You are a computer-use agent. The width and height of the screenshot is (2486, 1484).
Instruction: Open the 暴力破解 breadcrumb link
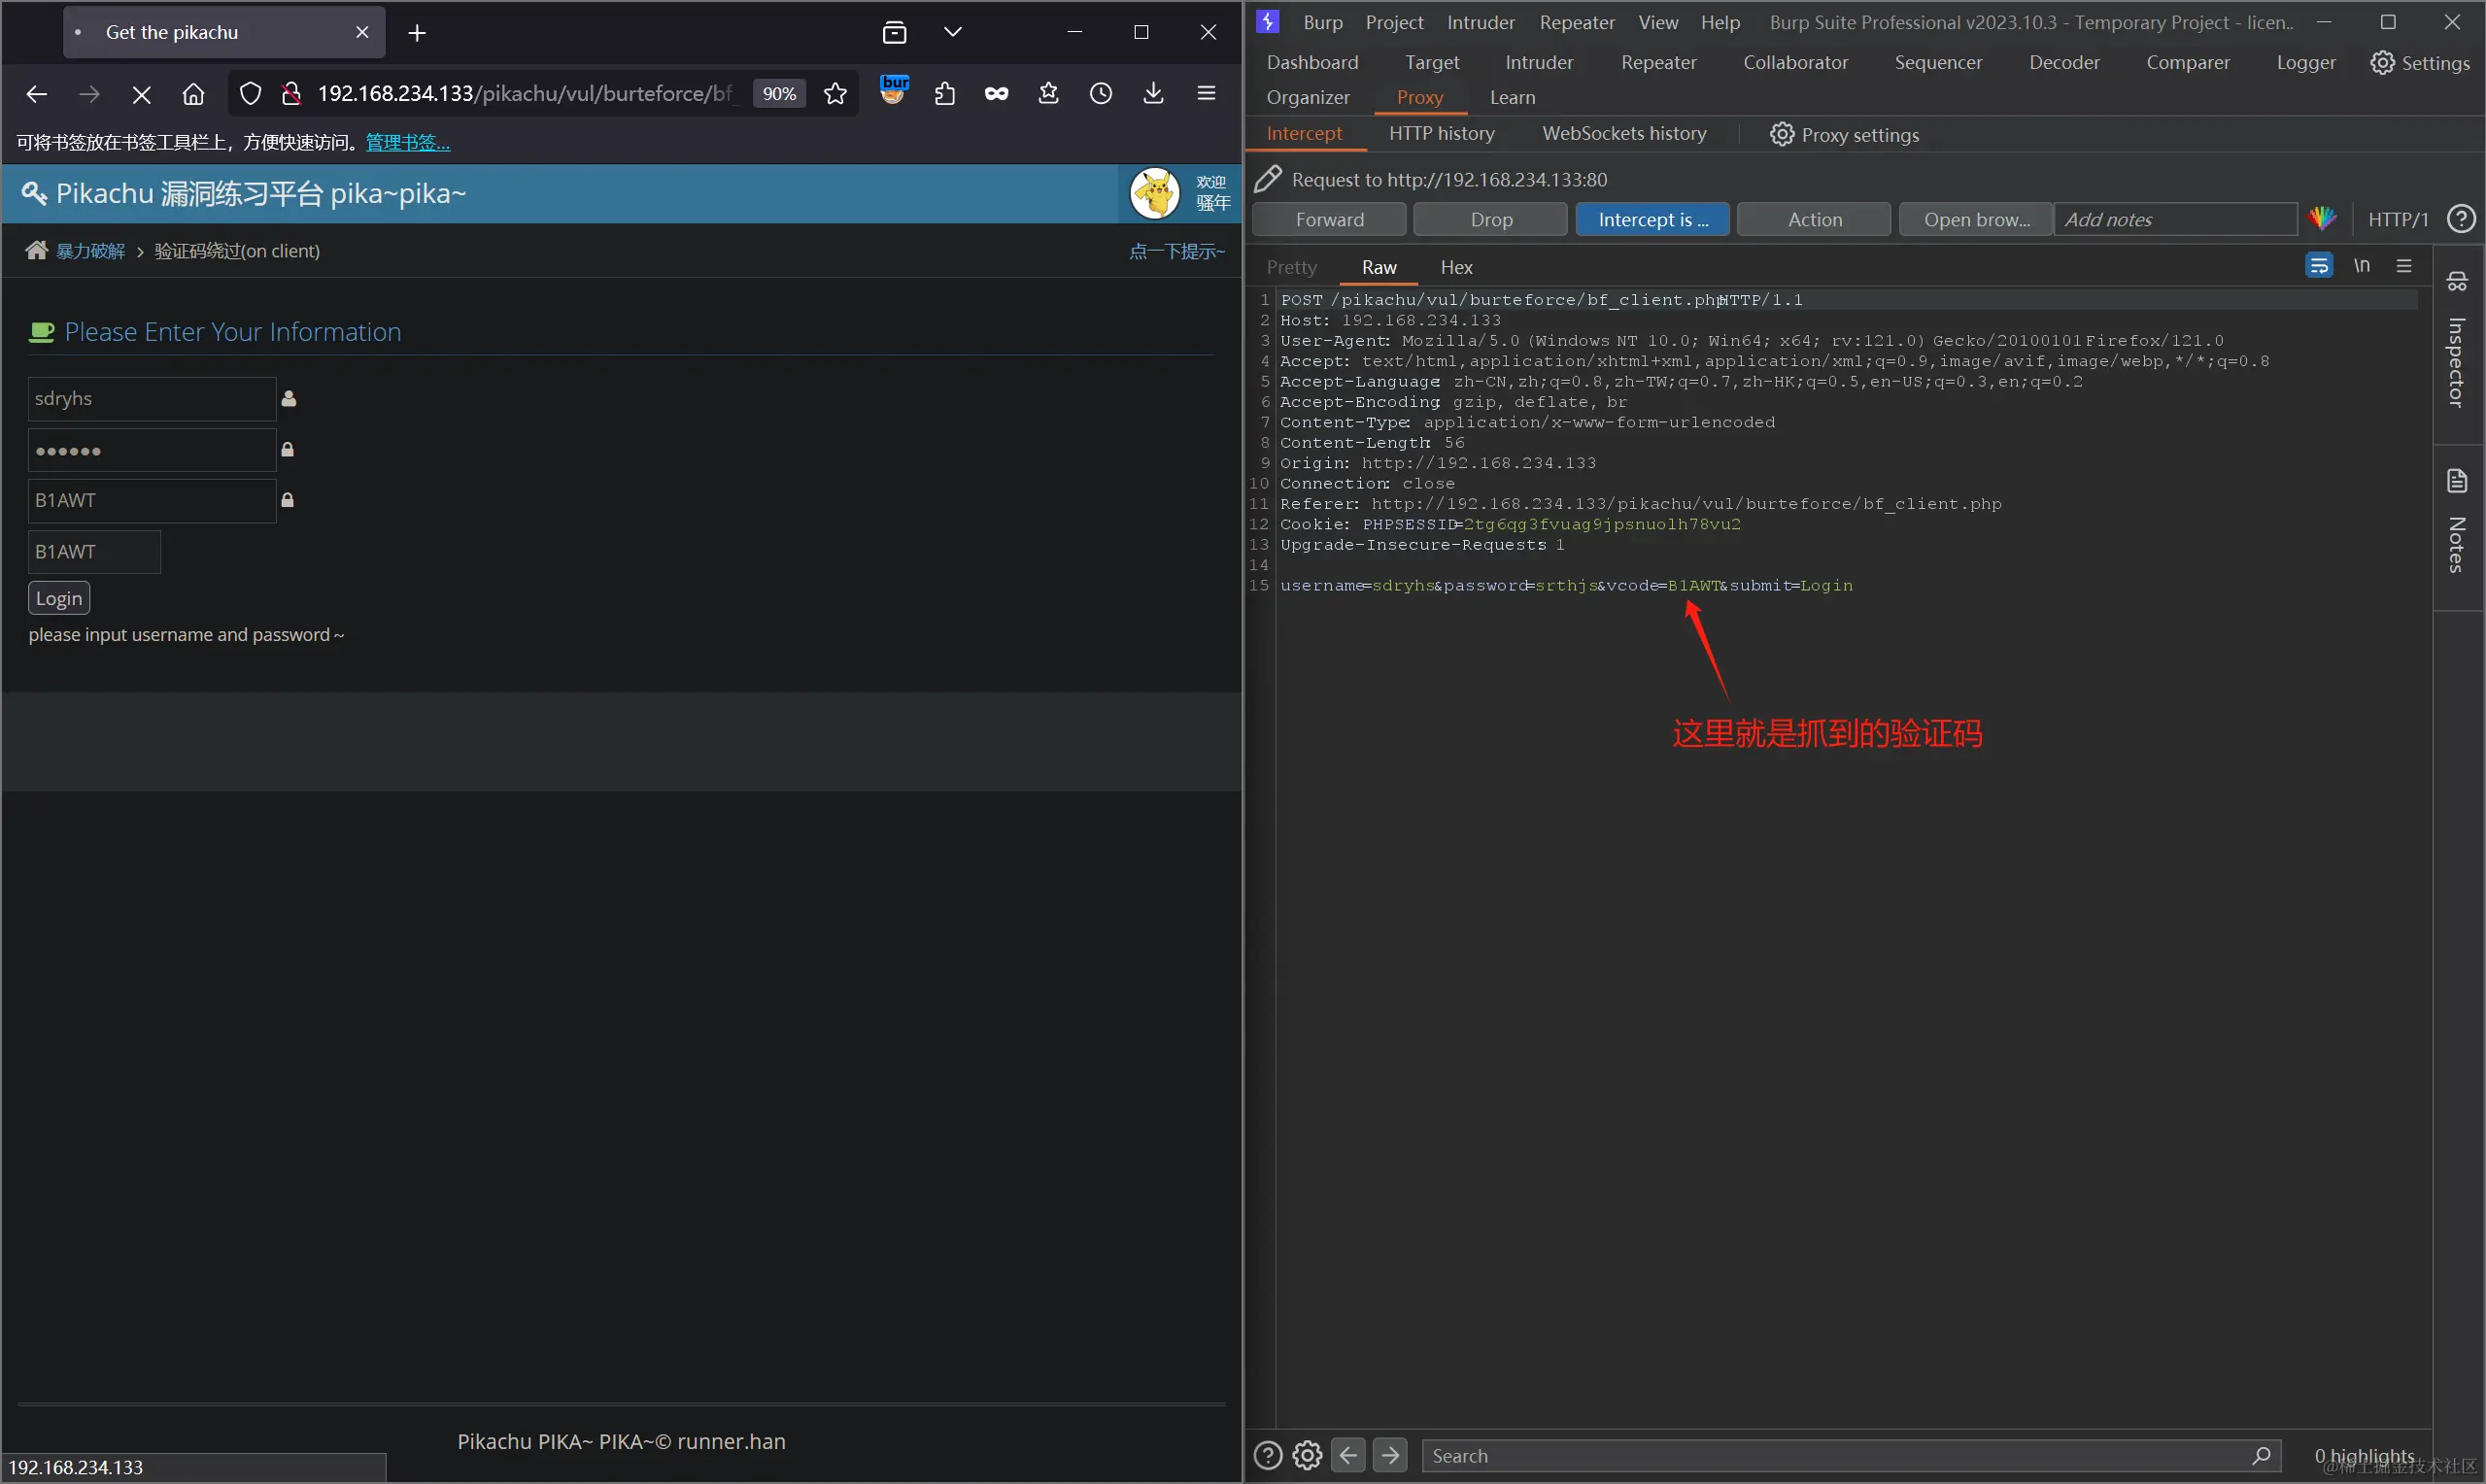tap(90, 251)
